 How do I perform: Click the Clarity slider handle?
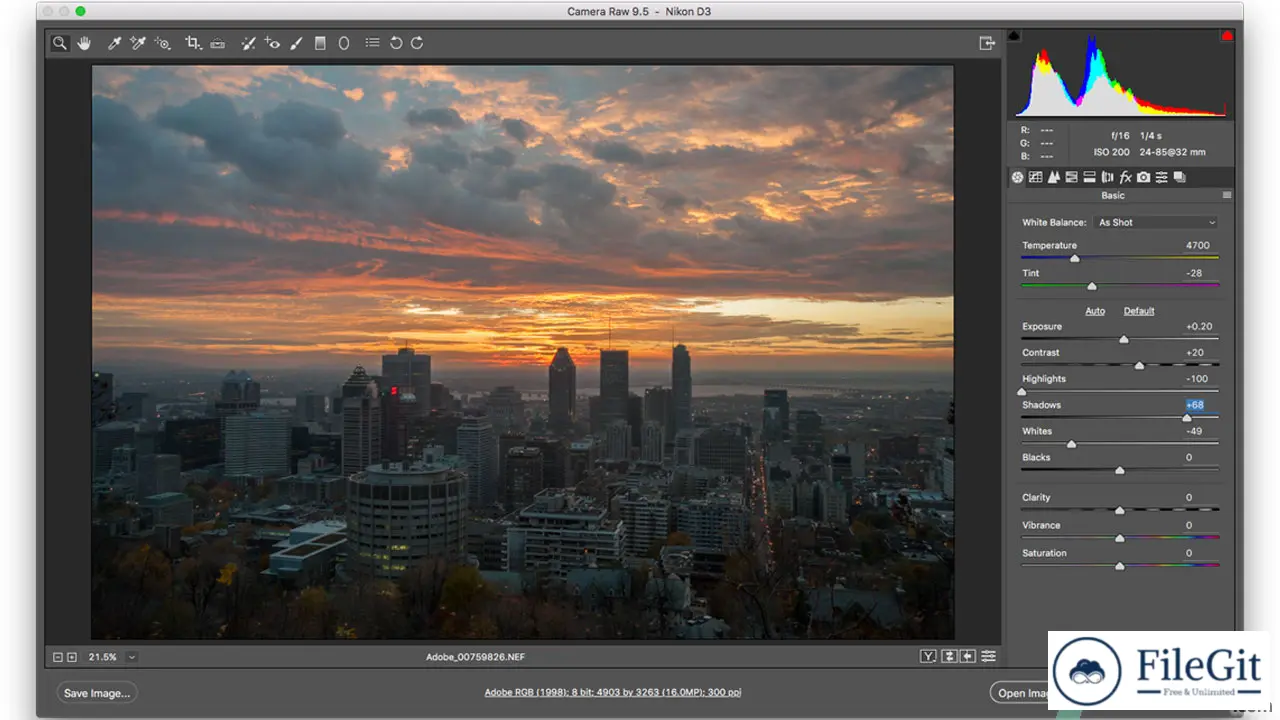coord(1120,510)
